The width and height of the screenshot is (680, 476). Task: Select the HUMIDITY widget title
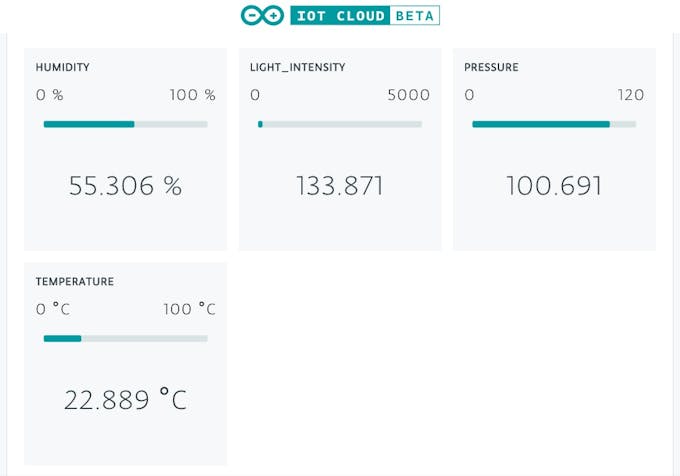(x=63, y=68)
